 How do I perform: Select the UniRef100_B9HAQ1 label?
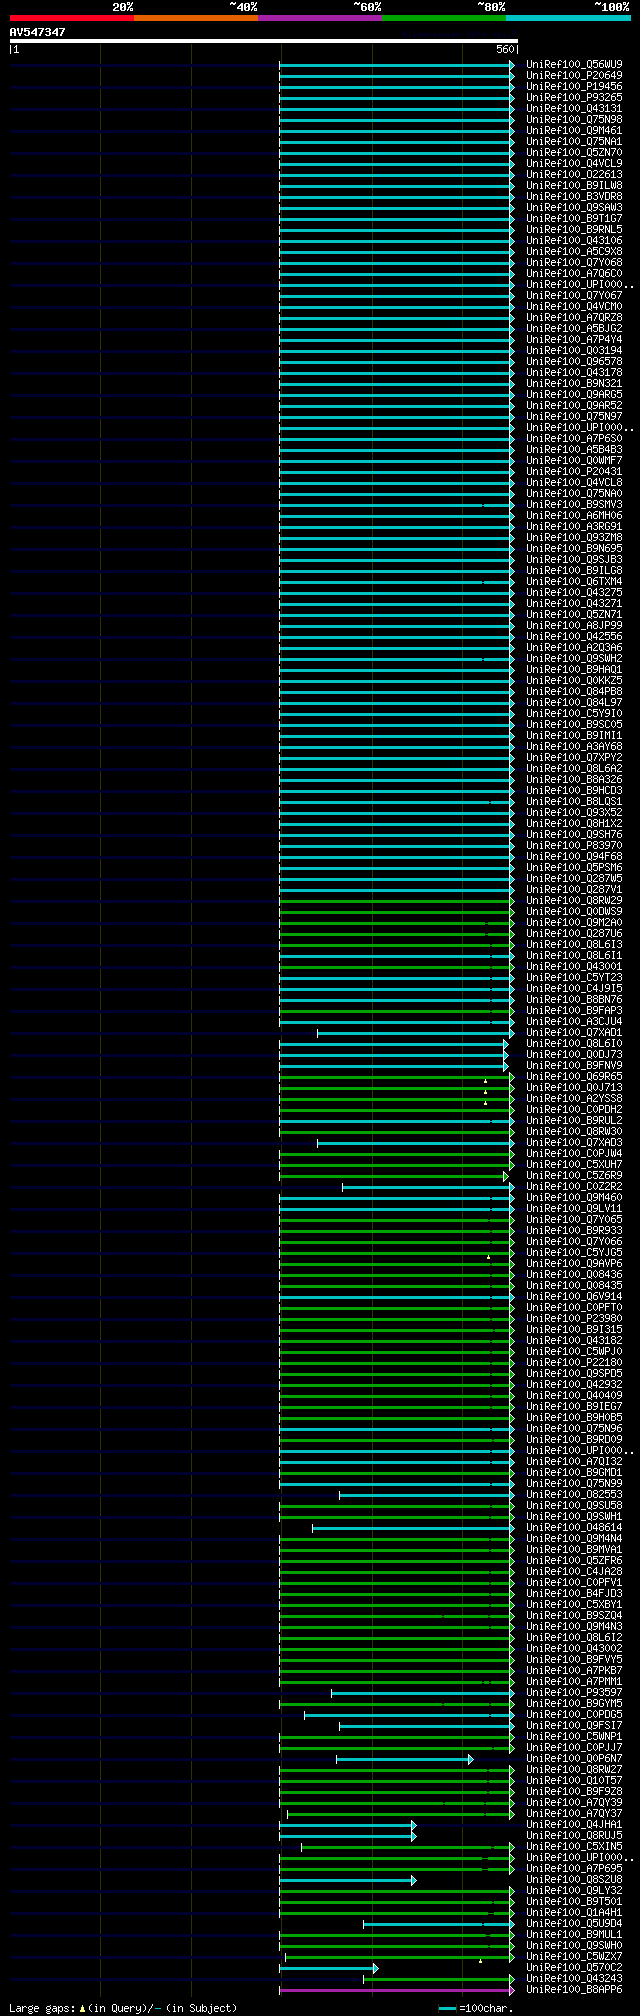click(x=574, y=669)
